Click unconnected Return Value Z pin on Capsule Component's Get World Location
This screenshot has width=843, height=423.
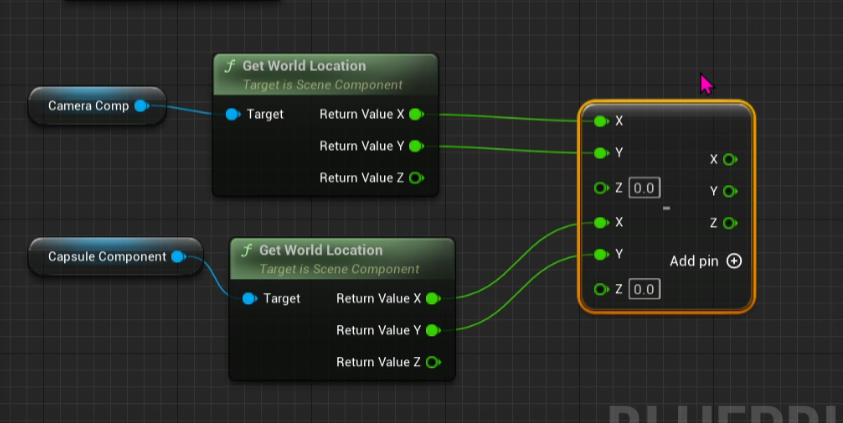(433, 362)
